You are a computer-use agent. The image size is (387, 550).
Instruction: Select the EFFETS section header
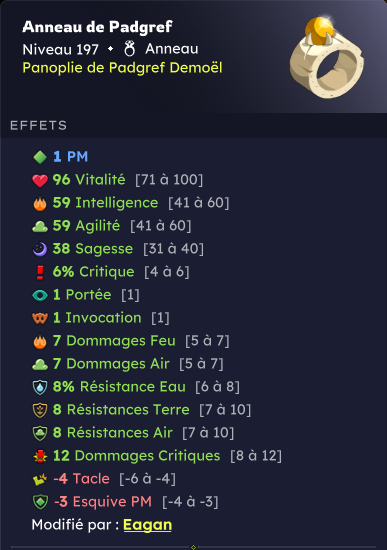[38, 125]
